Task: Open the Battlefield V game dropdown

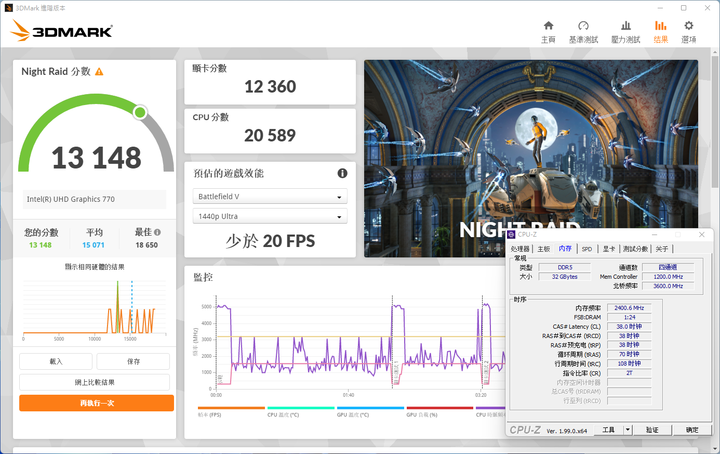Action: tap(270, 196)
